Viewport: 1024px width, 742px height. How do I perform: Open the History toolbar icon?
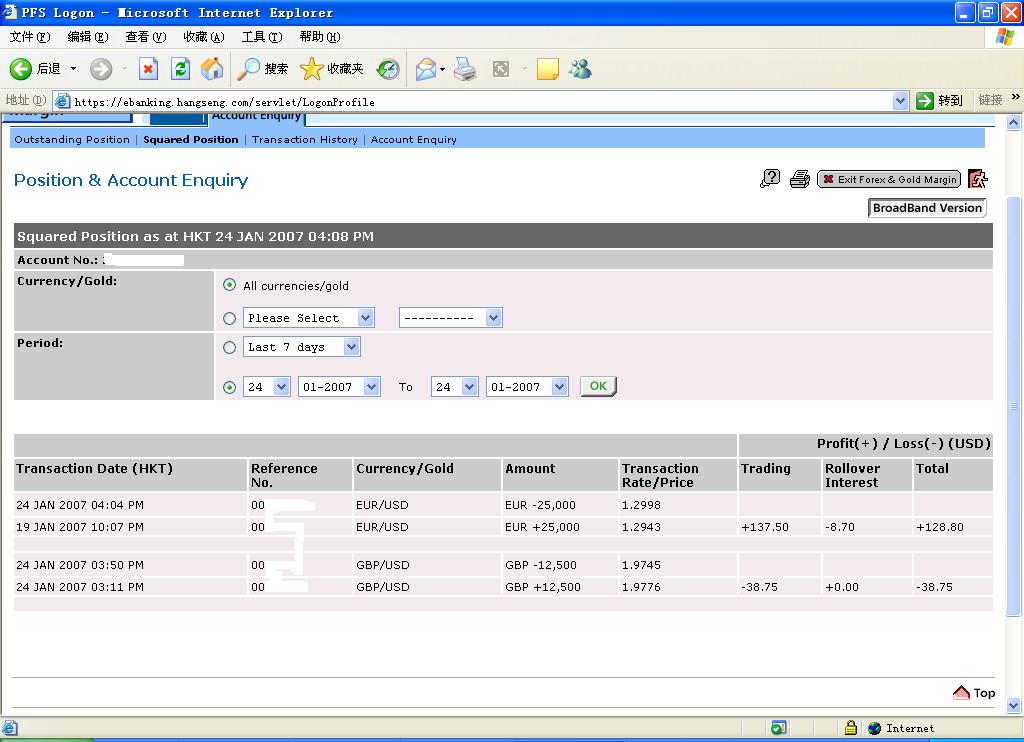pyautogui.click(x=388, y=68)
